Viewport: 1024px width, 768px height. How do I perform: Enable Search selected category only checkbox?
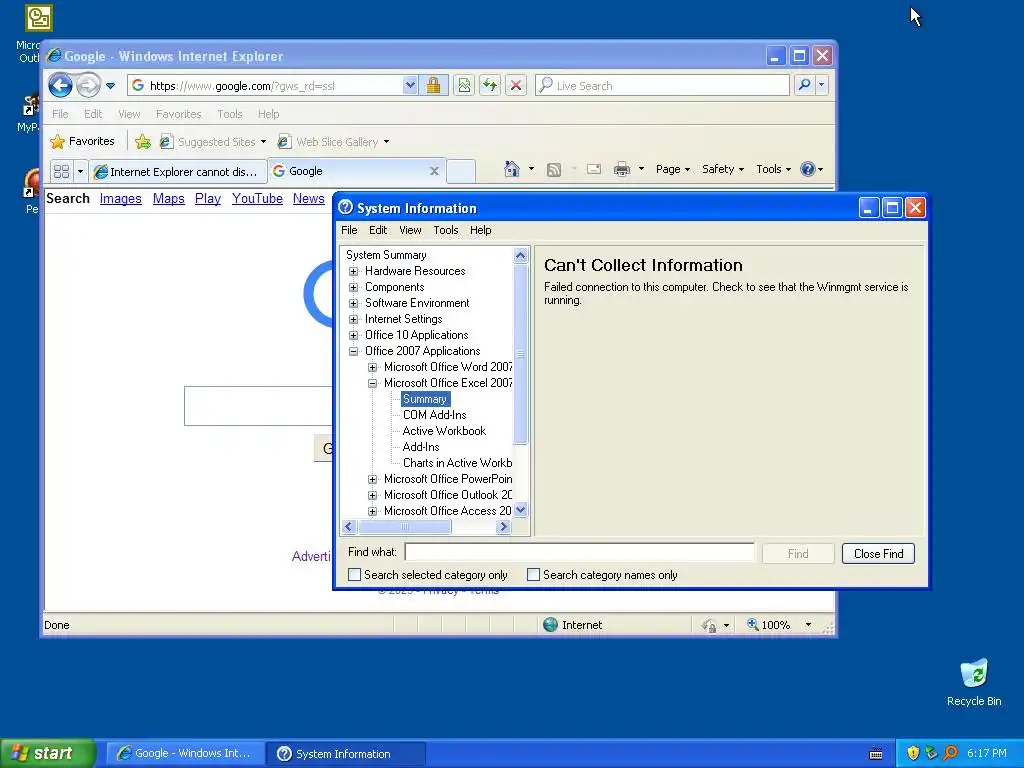click(x=355, y=575)
